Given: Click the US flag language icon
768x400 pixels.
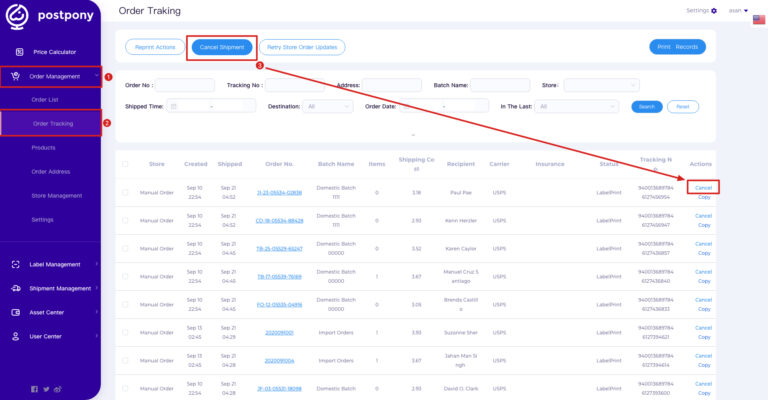Looking at the screenshot, I should [757, 18].
